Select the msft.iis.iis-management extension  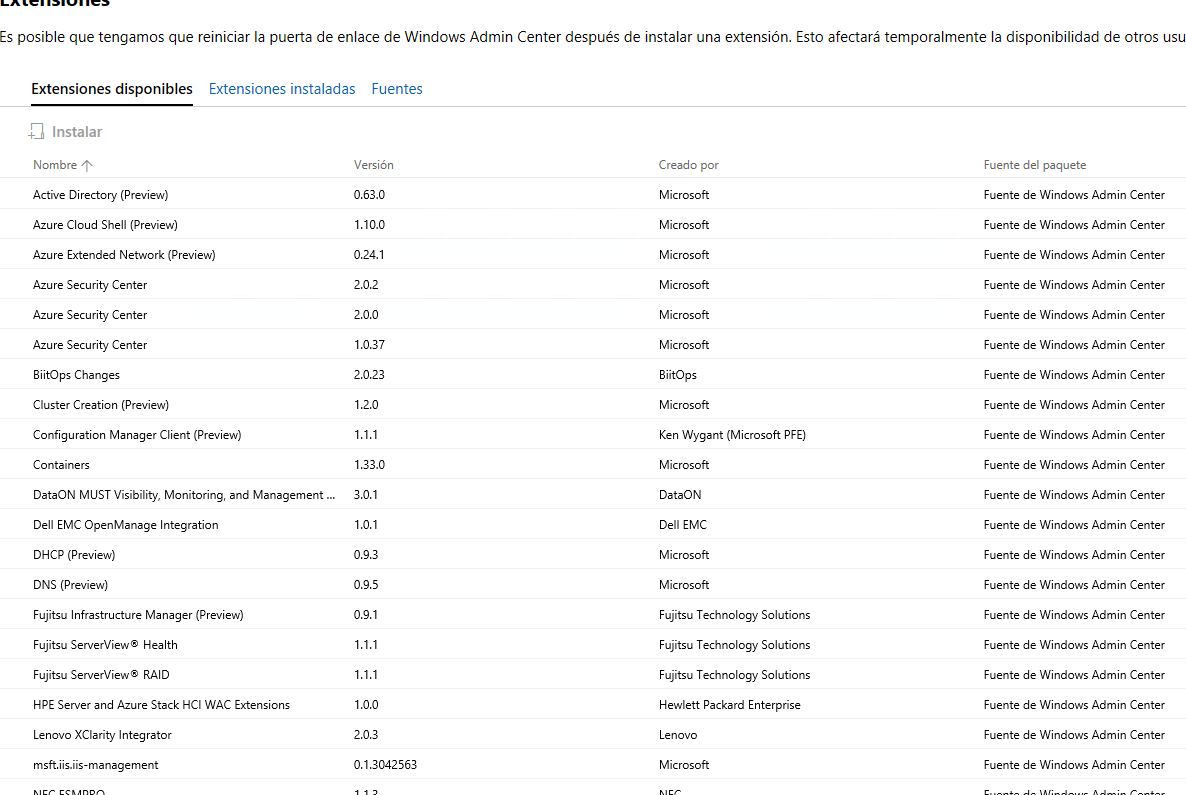click(x=95, y=765)
